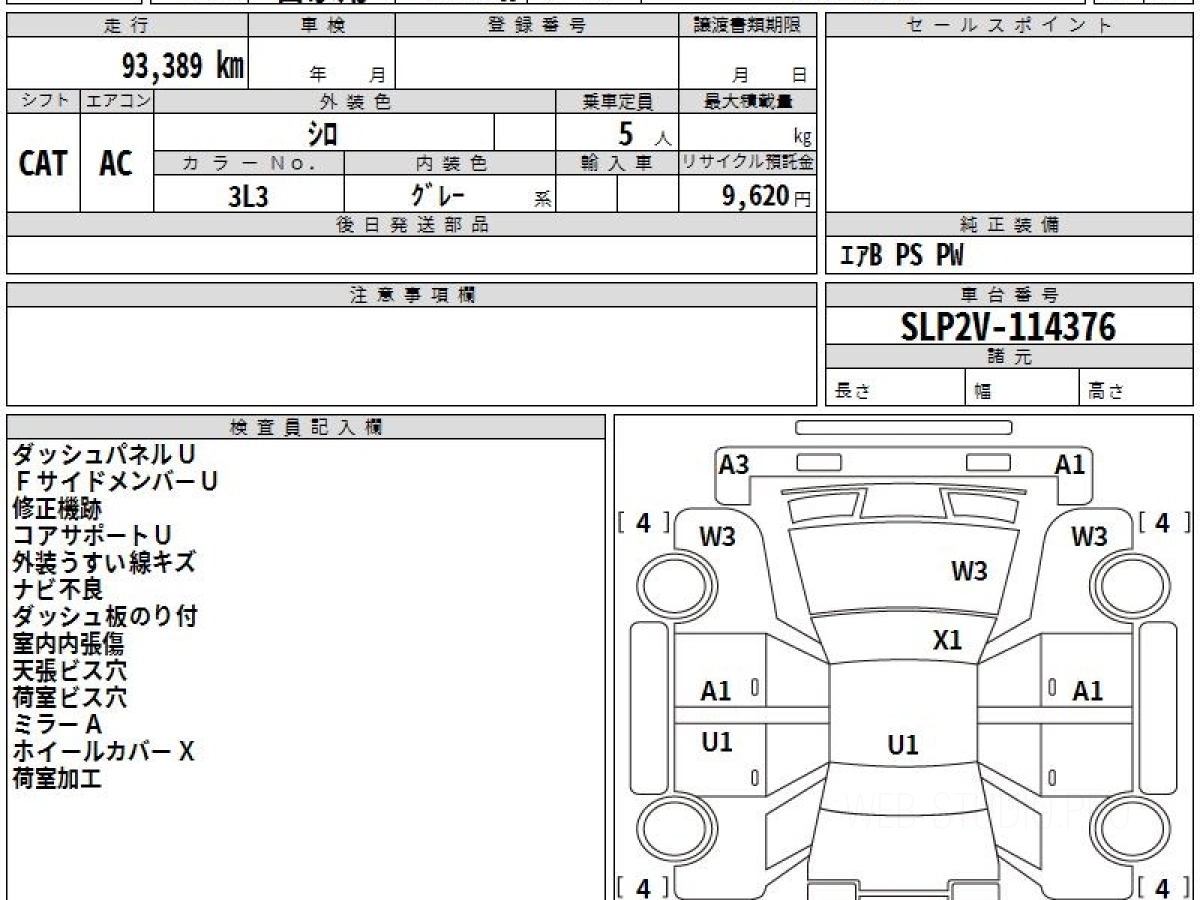Click the 外装色 header

point(355,101)
